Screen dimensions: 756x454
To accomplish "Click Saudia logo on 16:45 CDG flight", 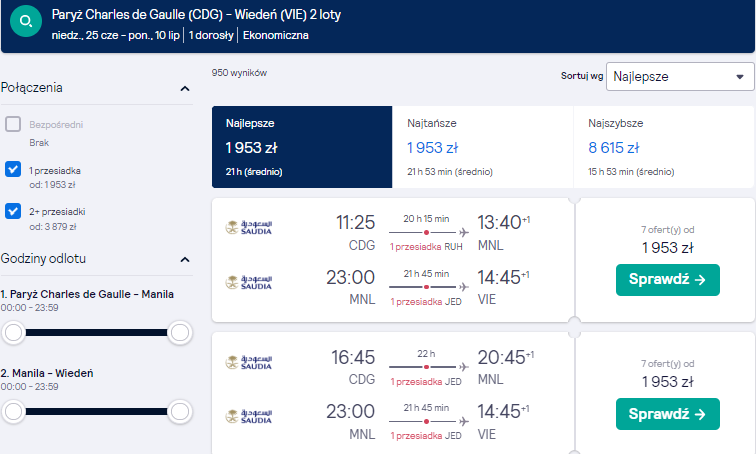I will [x=249, y=362].
